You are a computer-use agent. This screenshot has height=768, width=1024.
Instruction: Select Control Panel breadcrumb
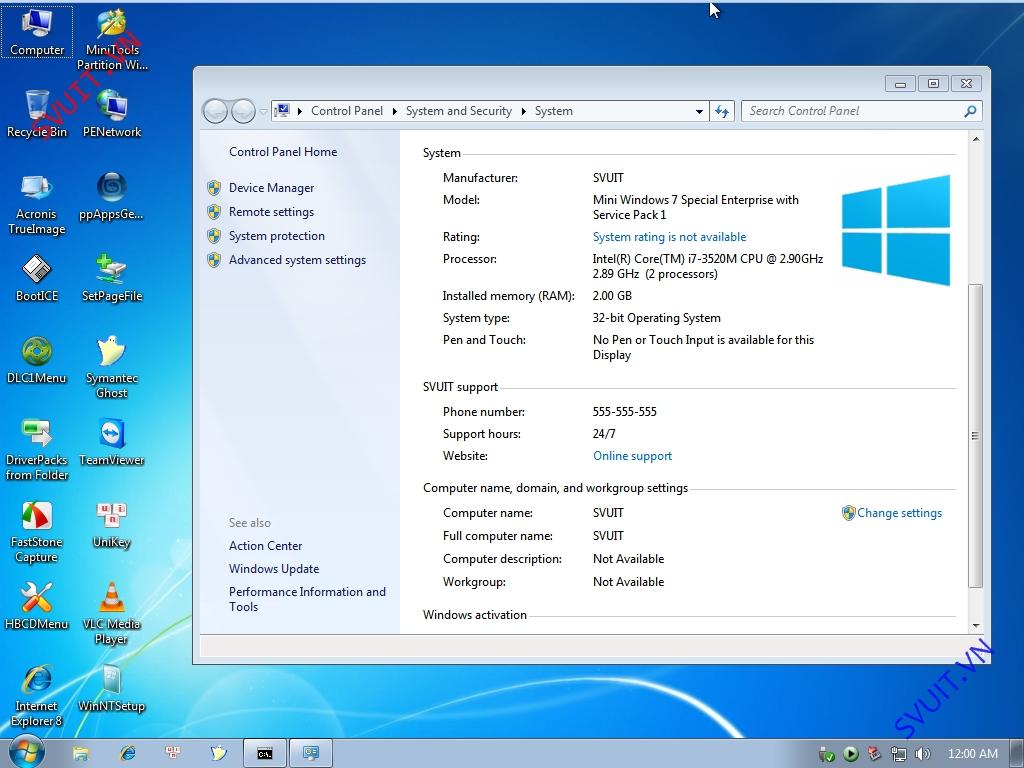click(x=347, y=111)
